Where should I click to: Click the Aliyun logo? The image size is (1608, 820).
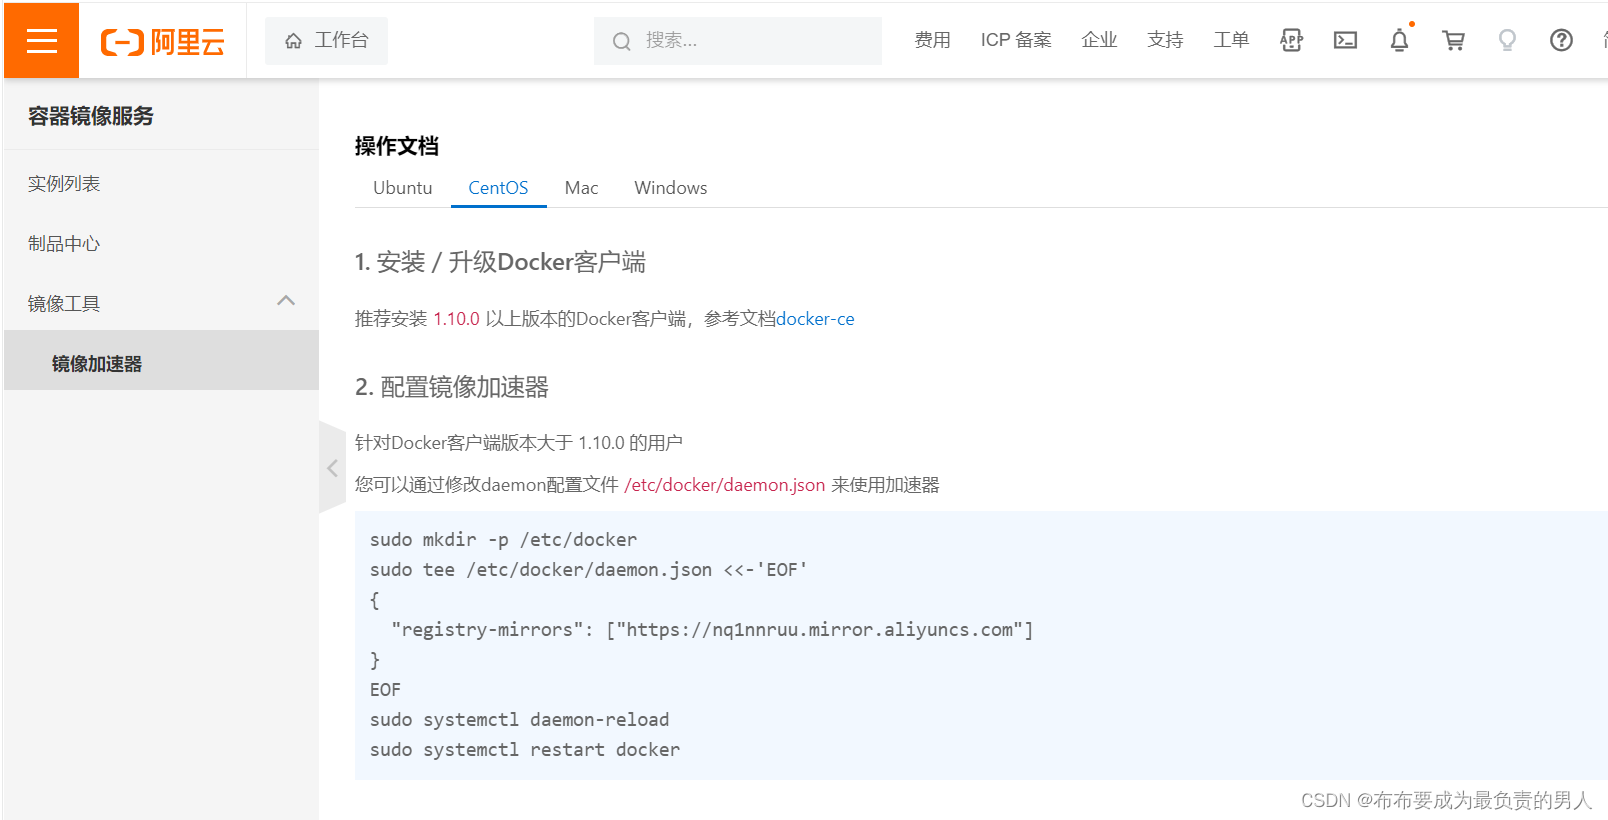coord(162,41)
